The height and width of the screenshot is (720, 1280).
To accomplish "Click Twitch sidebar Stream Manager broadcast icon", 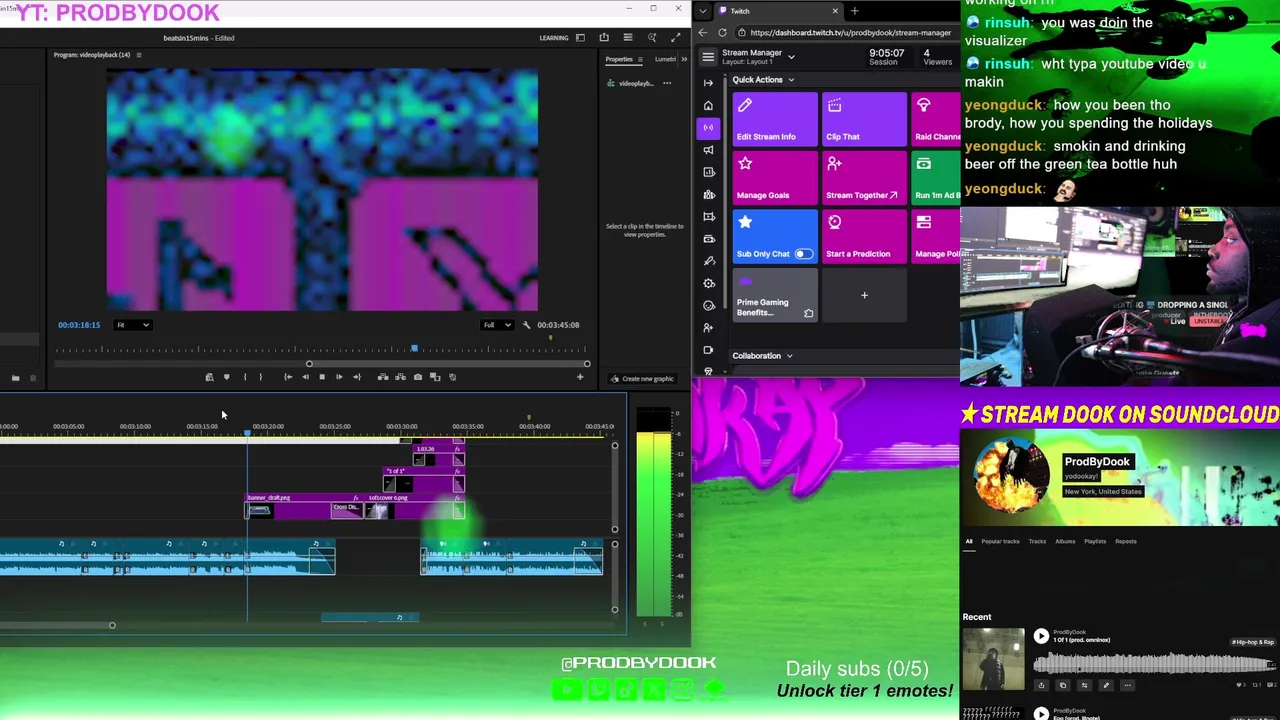I will (708, 127).
